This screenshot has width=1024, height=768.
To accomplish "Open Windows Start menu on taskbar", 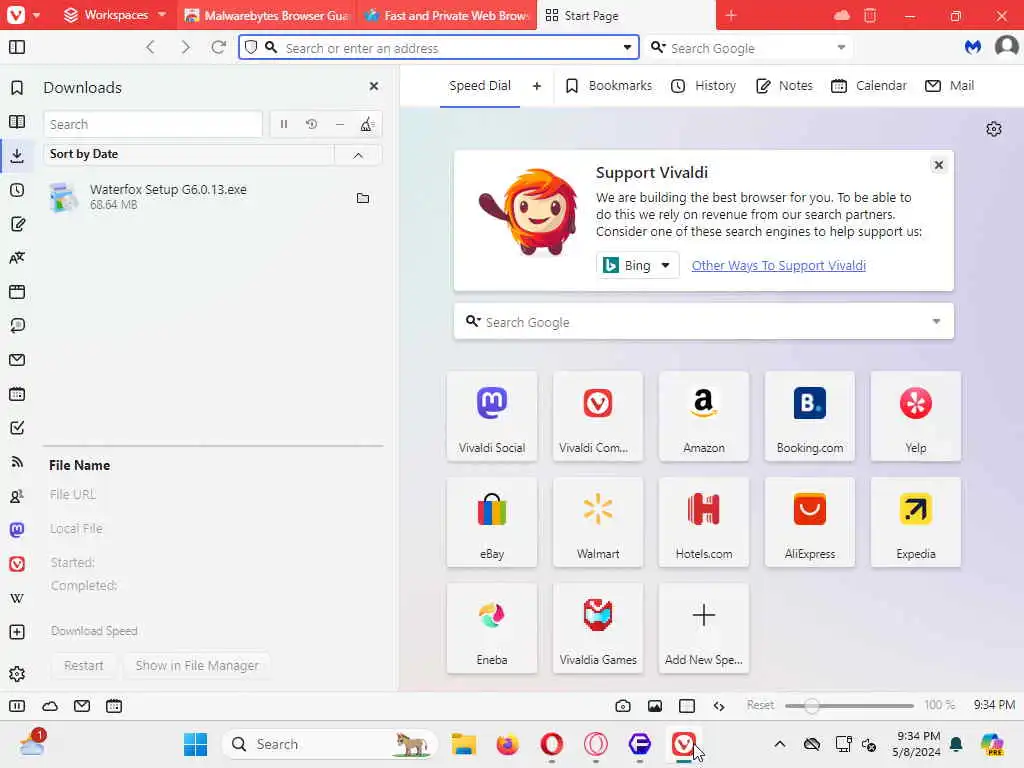I will [195, 744].
